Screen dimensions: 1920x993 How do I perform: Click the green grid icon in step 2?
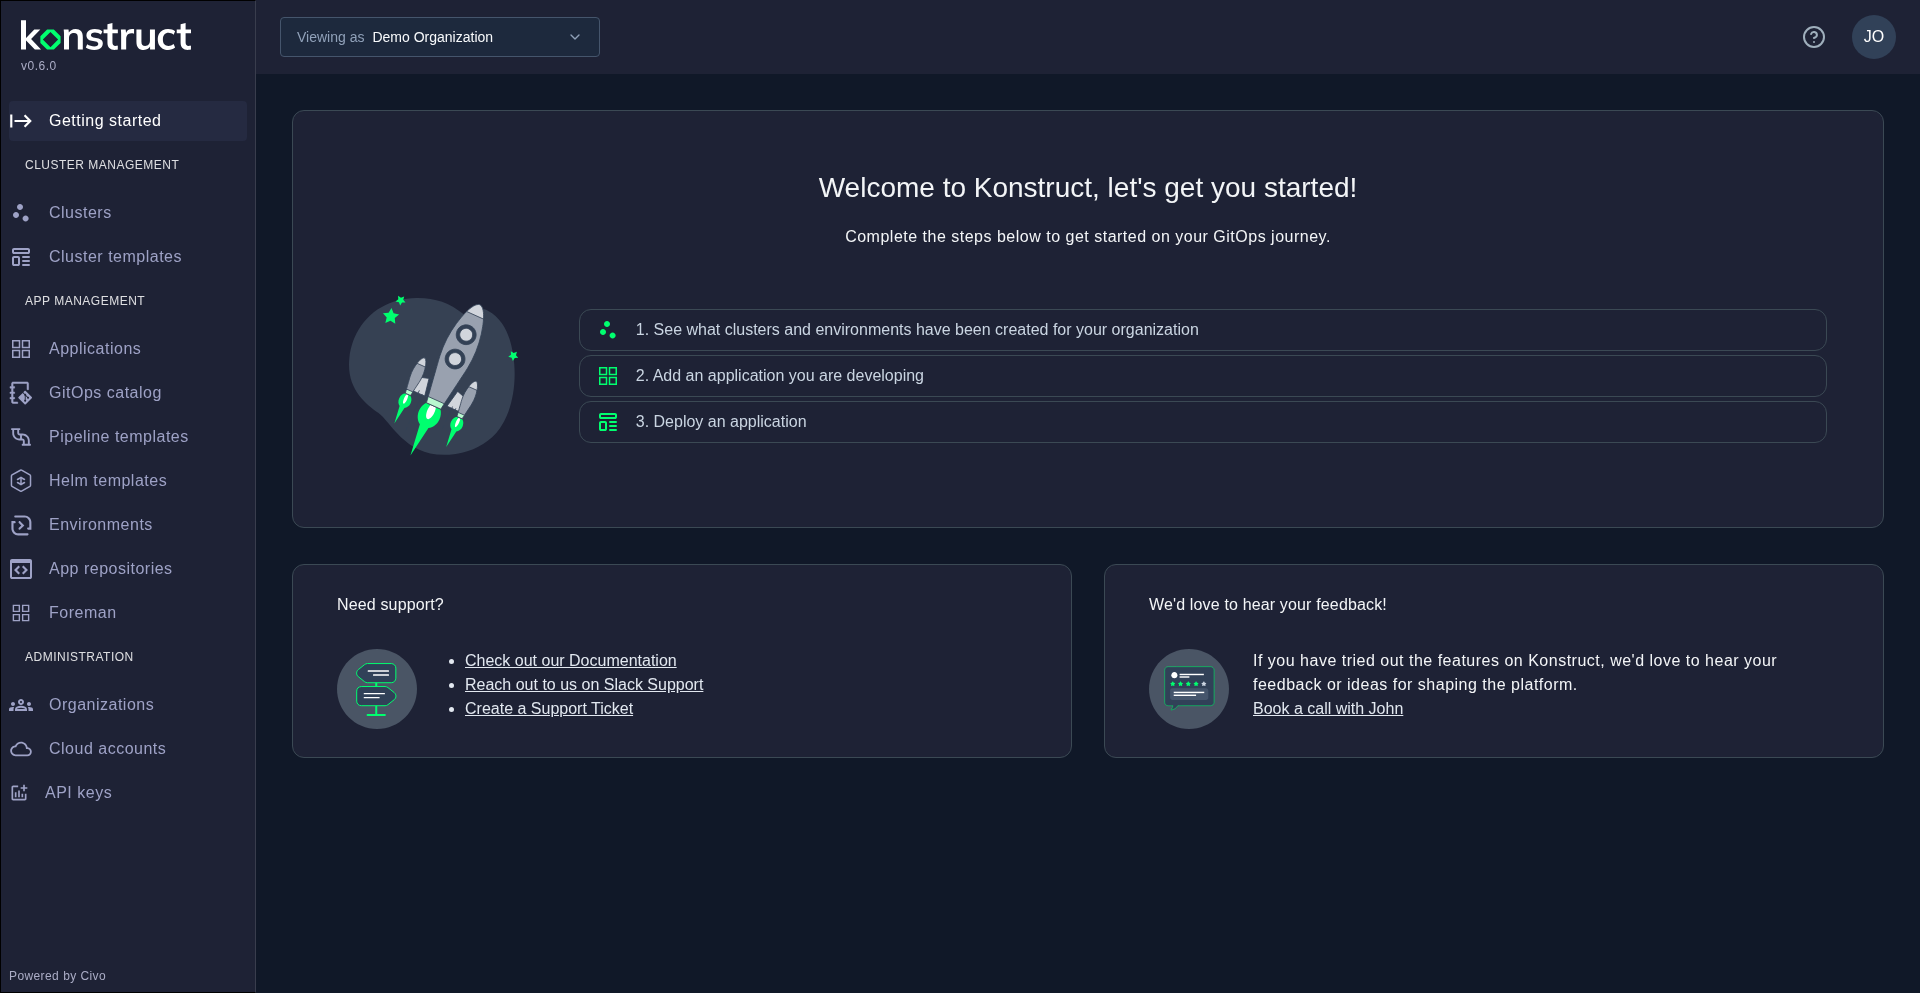pos(608,376)
